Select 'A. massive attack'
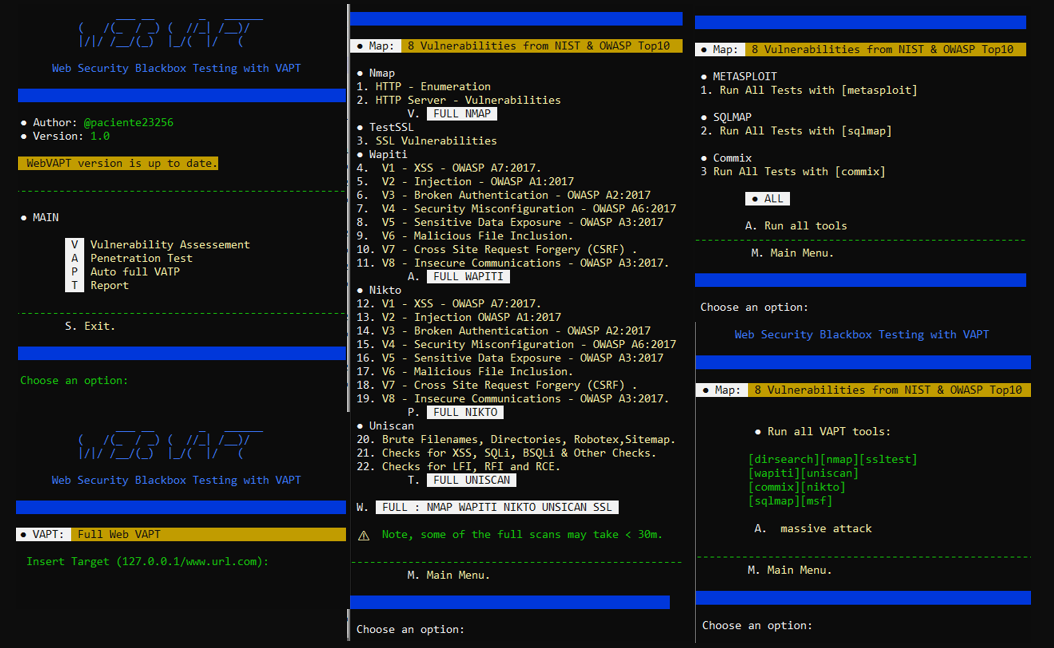The height and width of the screenshot is (648, 1054). coord(813,528)
